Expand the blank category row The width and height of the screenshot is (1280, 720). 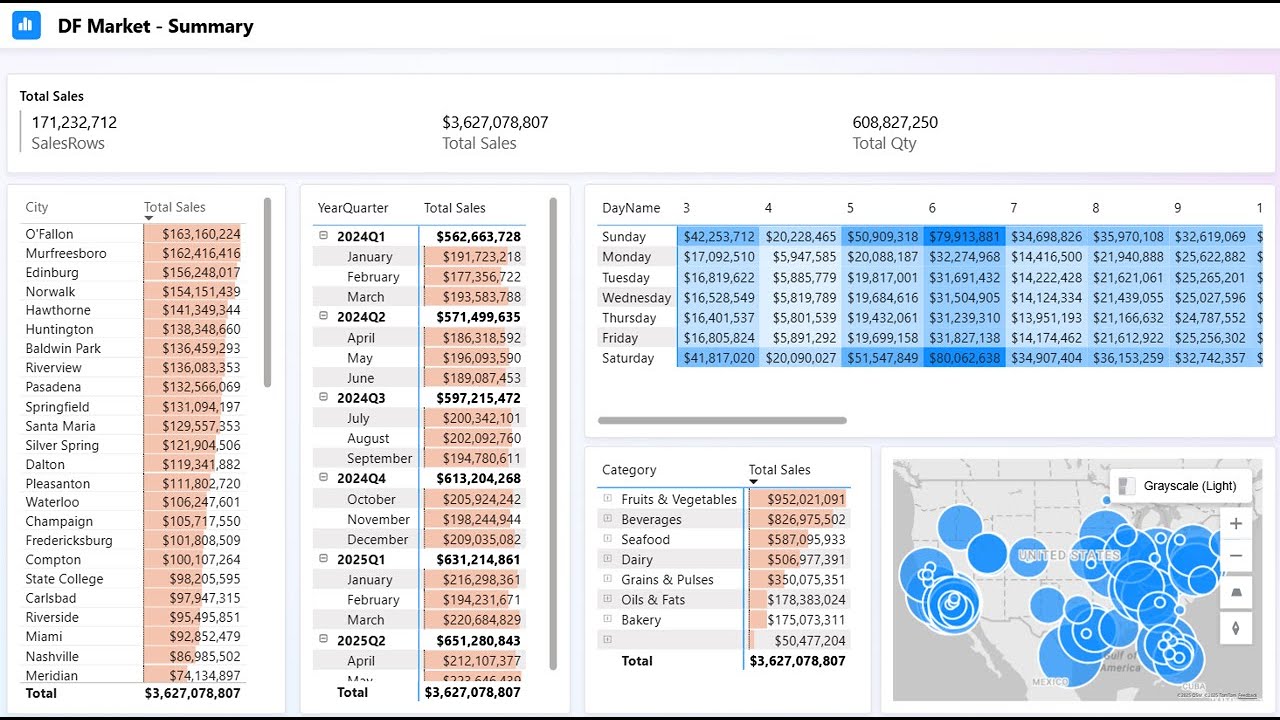[x=607, y=639]
